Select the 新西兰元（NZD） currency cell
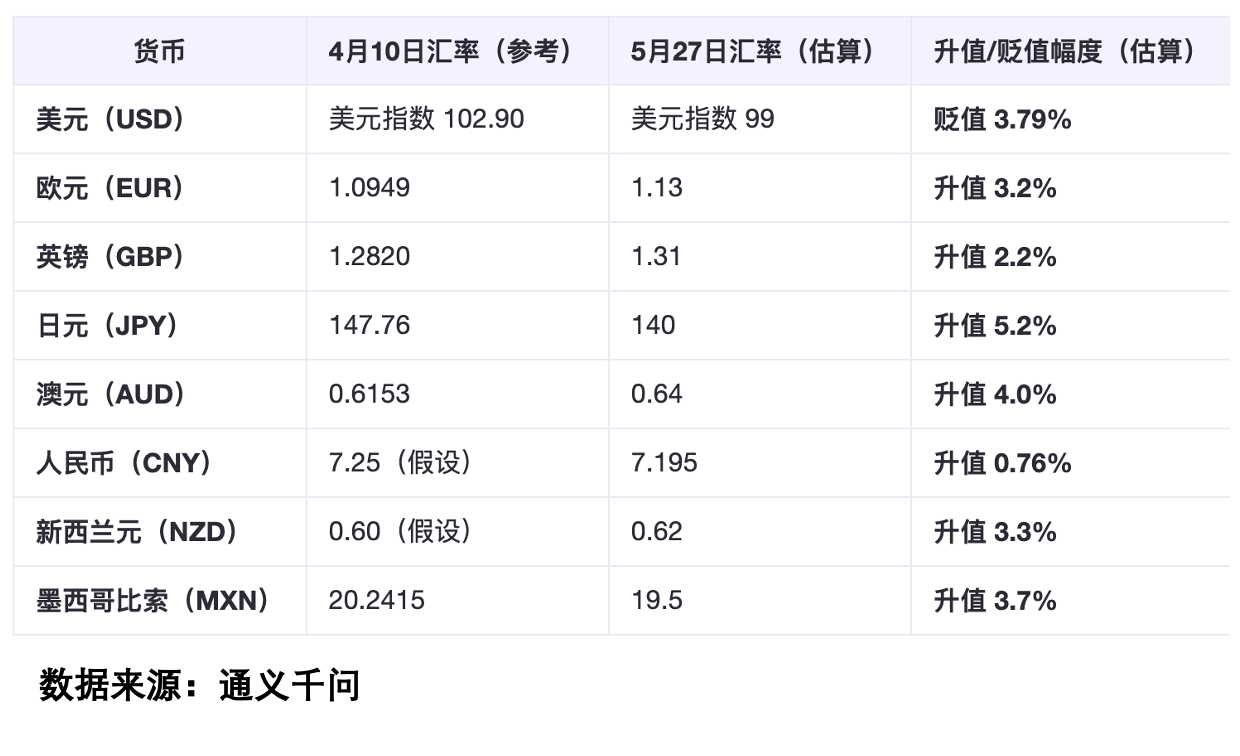 138,531
